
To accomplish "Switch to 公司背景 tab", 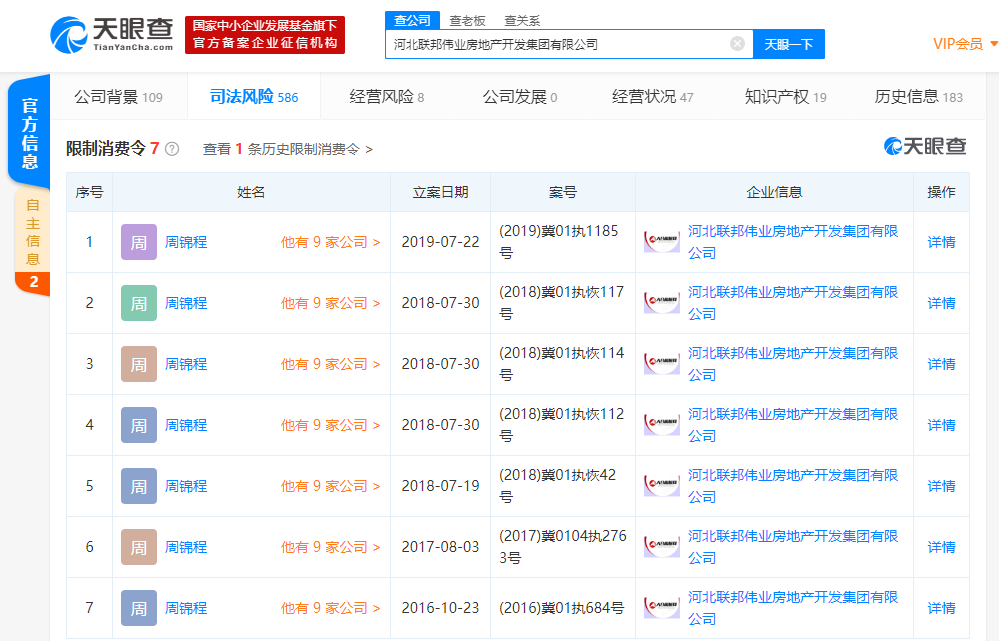I will 119,97.
